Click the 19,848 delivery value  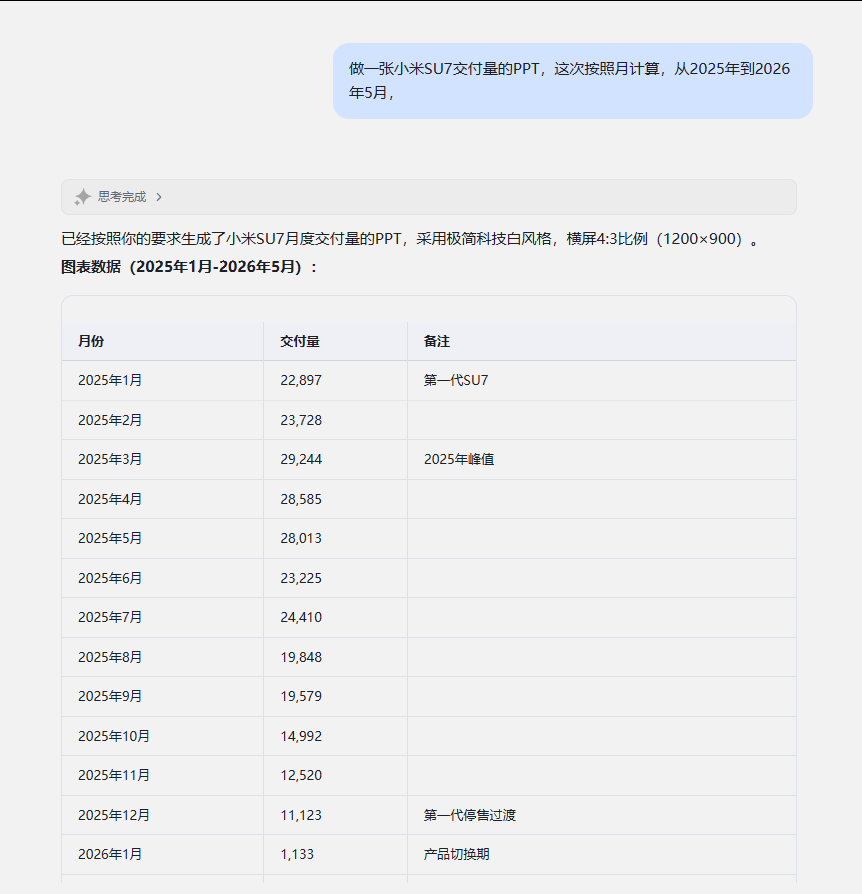301,657
